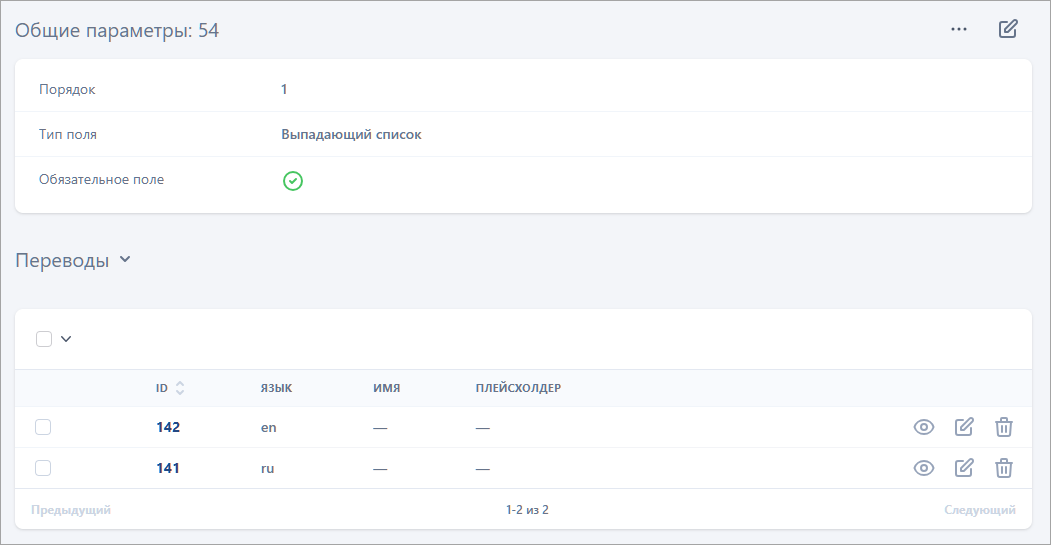Collapse the Переводы section
Viewport: 1051px width, 545px height.
[125, 260]
